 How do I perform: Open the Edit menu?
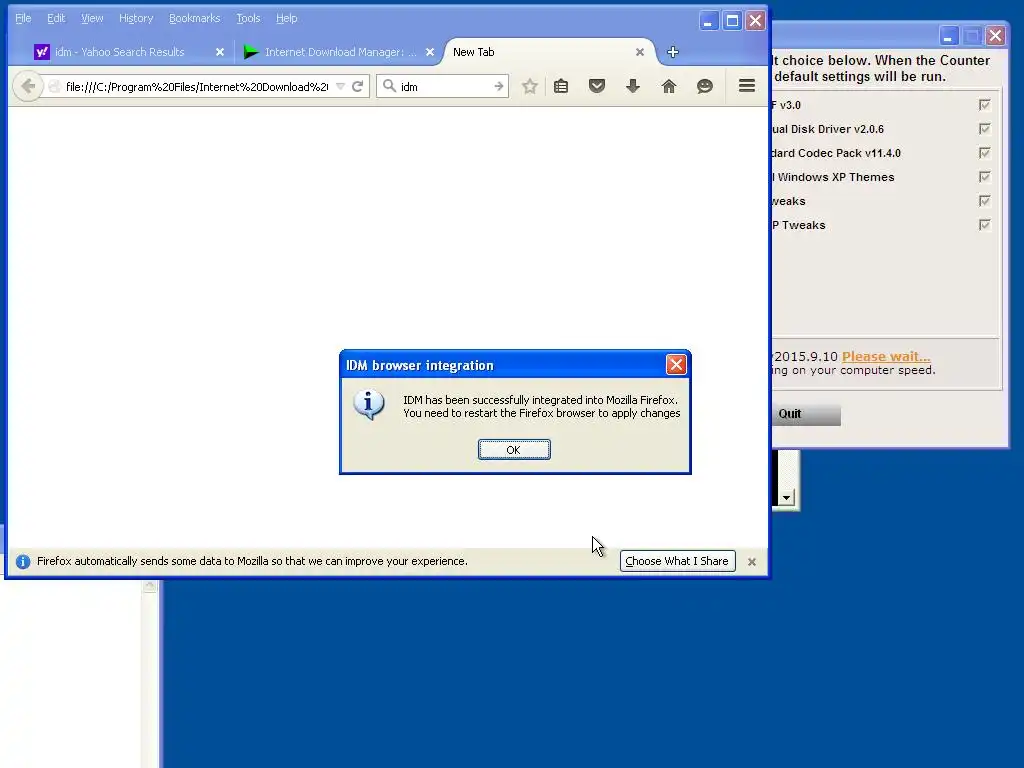coord(56,18)
